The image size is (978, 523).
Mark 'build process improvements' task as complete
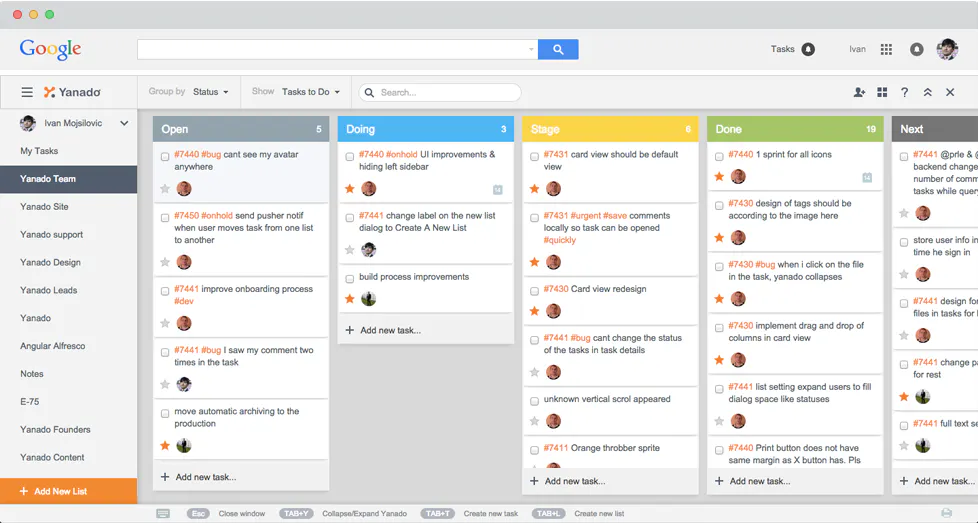tap(349, 279)
